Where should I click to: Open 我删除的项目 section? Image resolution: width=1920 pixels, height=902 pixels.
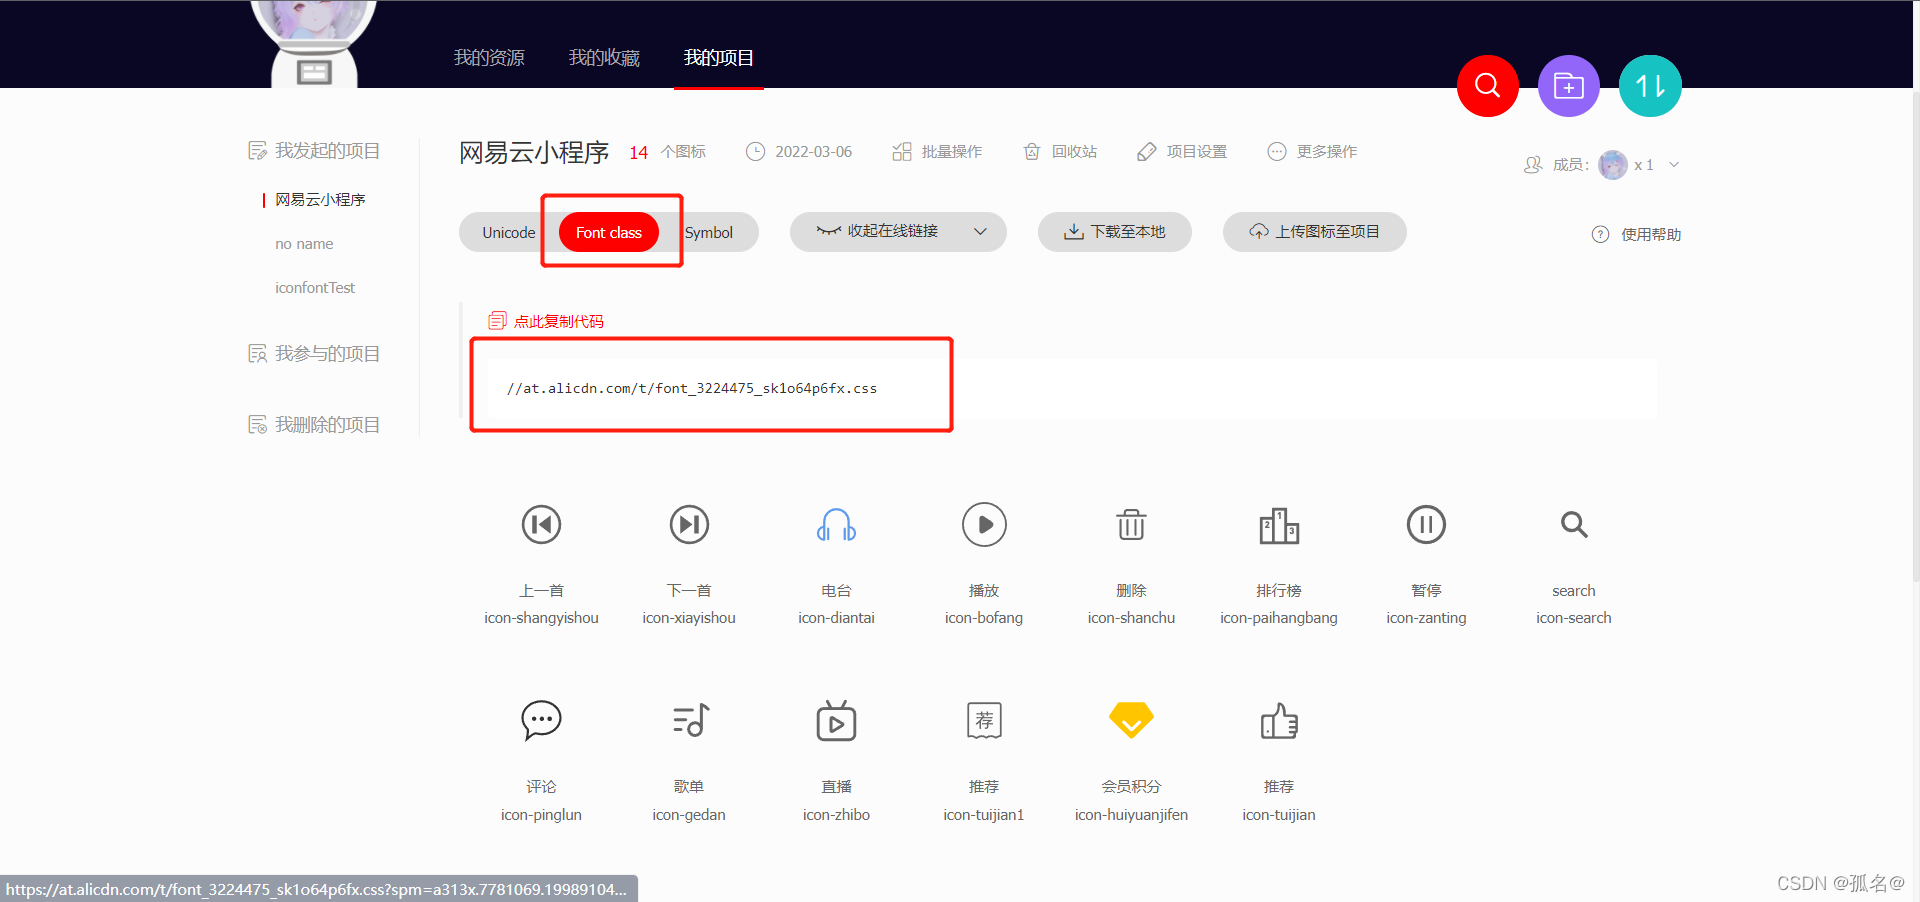(314, 425)
